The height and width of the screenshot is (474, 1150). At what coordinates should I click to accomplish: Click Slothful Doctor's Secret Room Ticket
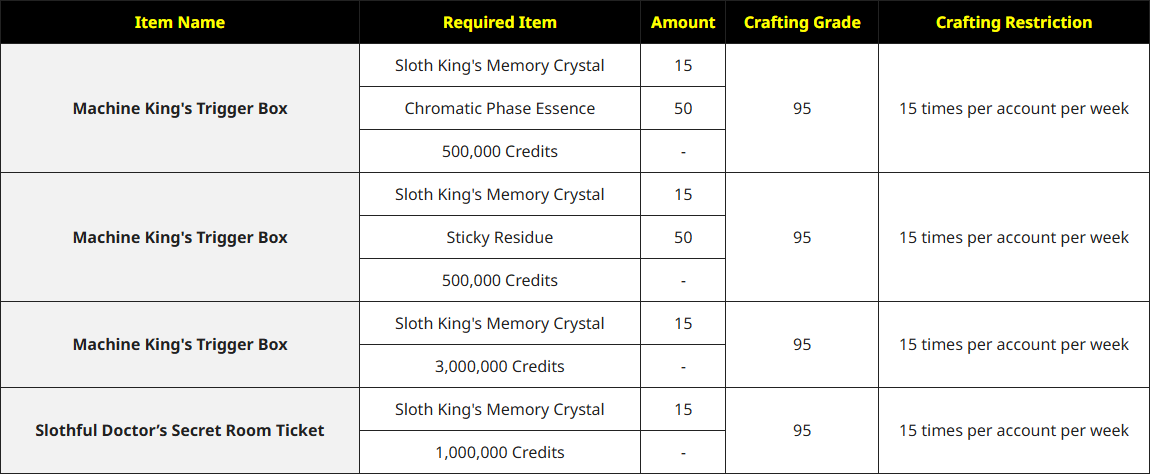[180, 430]
